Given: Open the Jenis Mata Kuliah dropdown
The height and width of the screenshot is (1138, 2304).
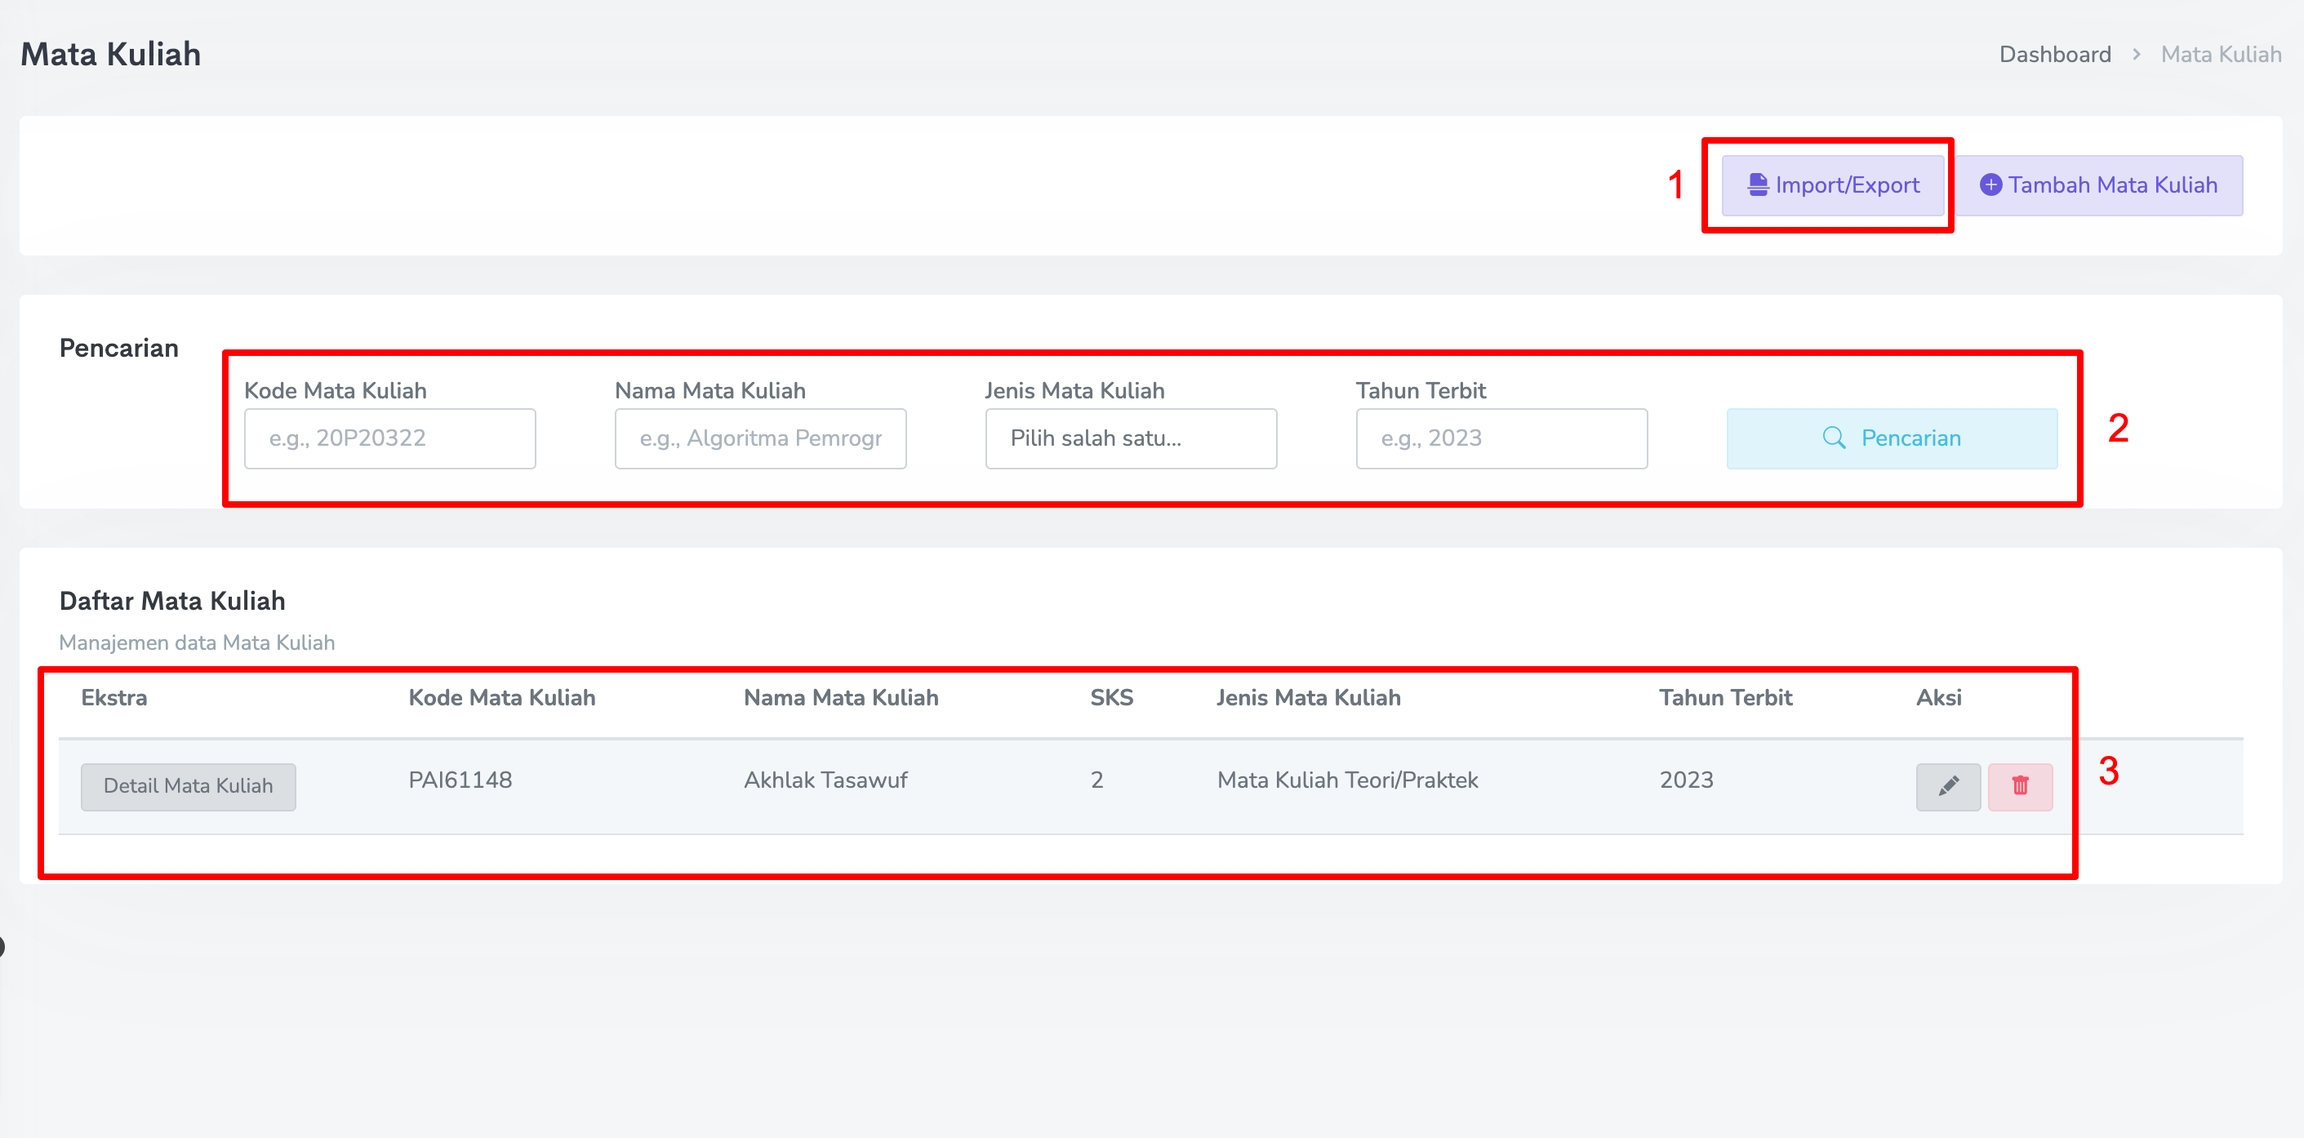Looking at the screenshot, I should point(1130,438).
